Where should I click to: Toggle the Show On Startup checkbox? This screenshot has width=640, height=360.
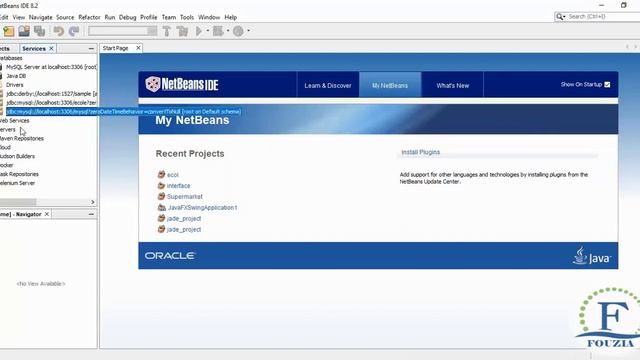point(607,84)
